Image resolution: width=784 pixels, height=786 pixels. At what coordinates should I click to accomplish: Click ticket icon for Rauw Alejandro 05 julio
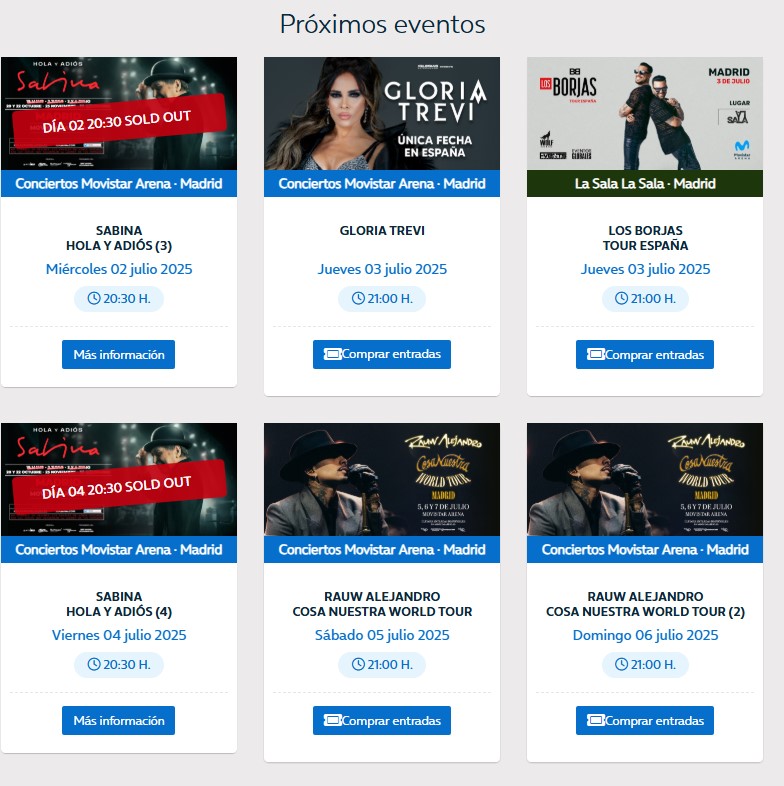[332, 720]
